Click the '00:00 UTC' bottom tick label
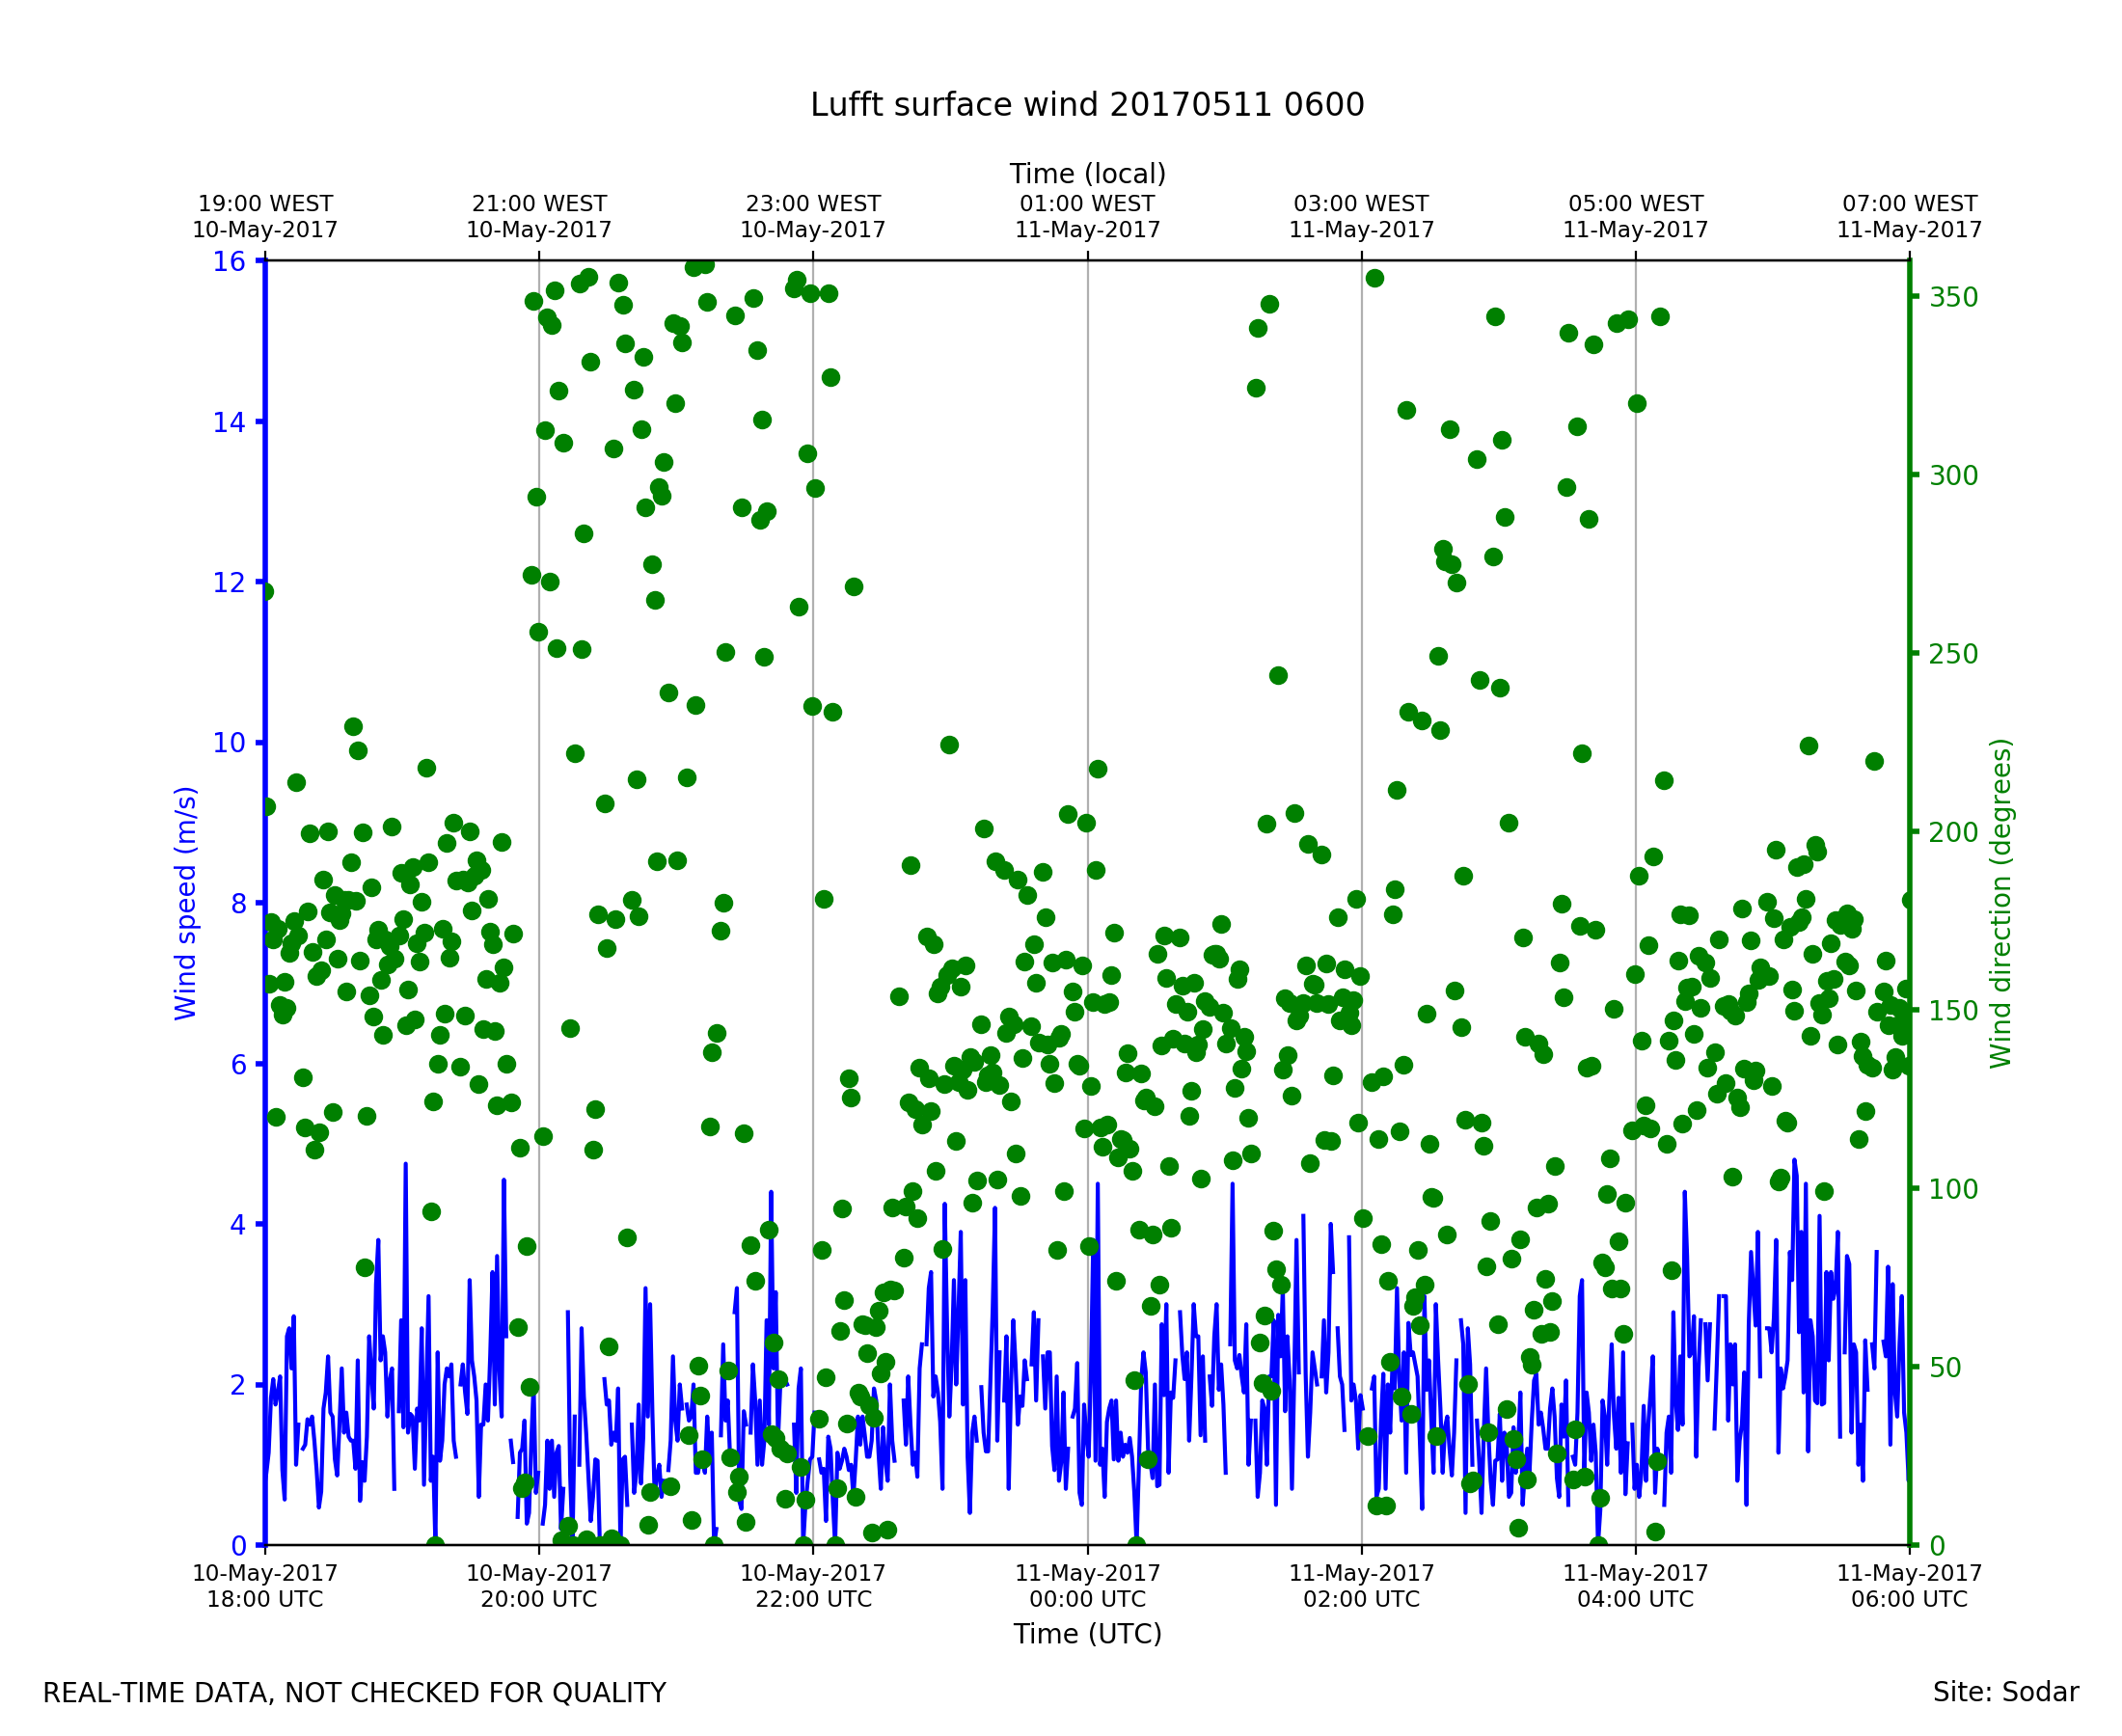 click(1087, 1600)
